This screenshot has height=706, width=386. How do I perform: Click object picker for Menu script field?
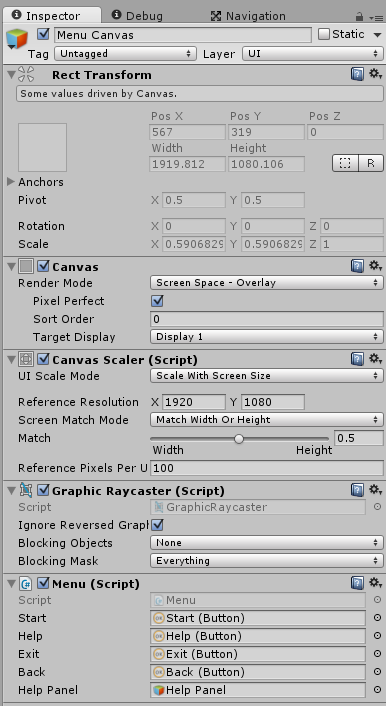tap(377, 600)
